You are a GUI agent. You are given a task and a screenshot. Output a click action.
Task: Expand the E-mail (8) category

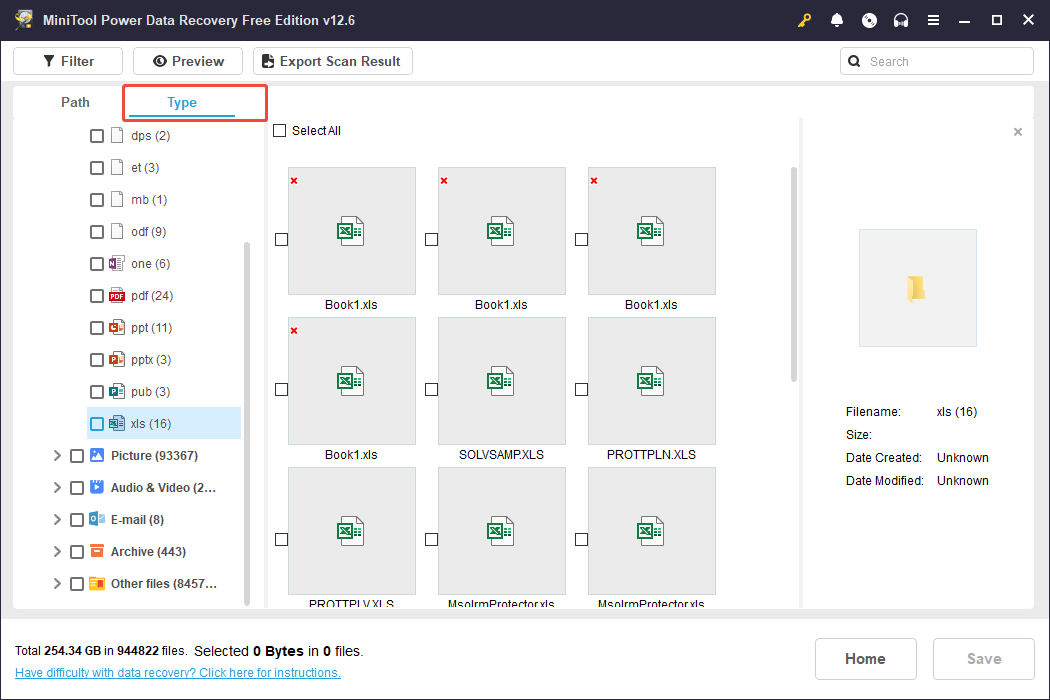point(57,519)
